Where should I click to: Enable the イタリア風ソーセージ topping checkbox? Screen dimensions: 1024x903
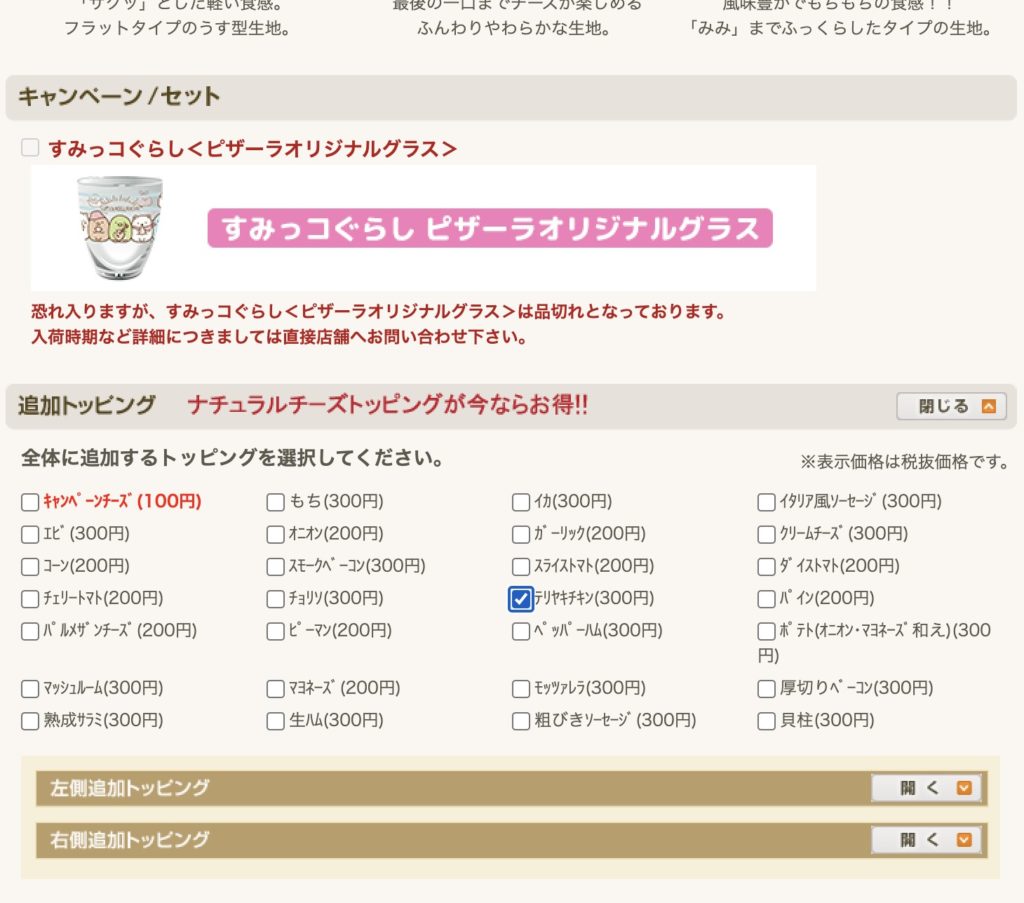[766, 502]
